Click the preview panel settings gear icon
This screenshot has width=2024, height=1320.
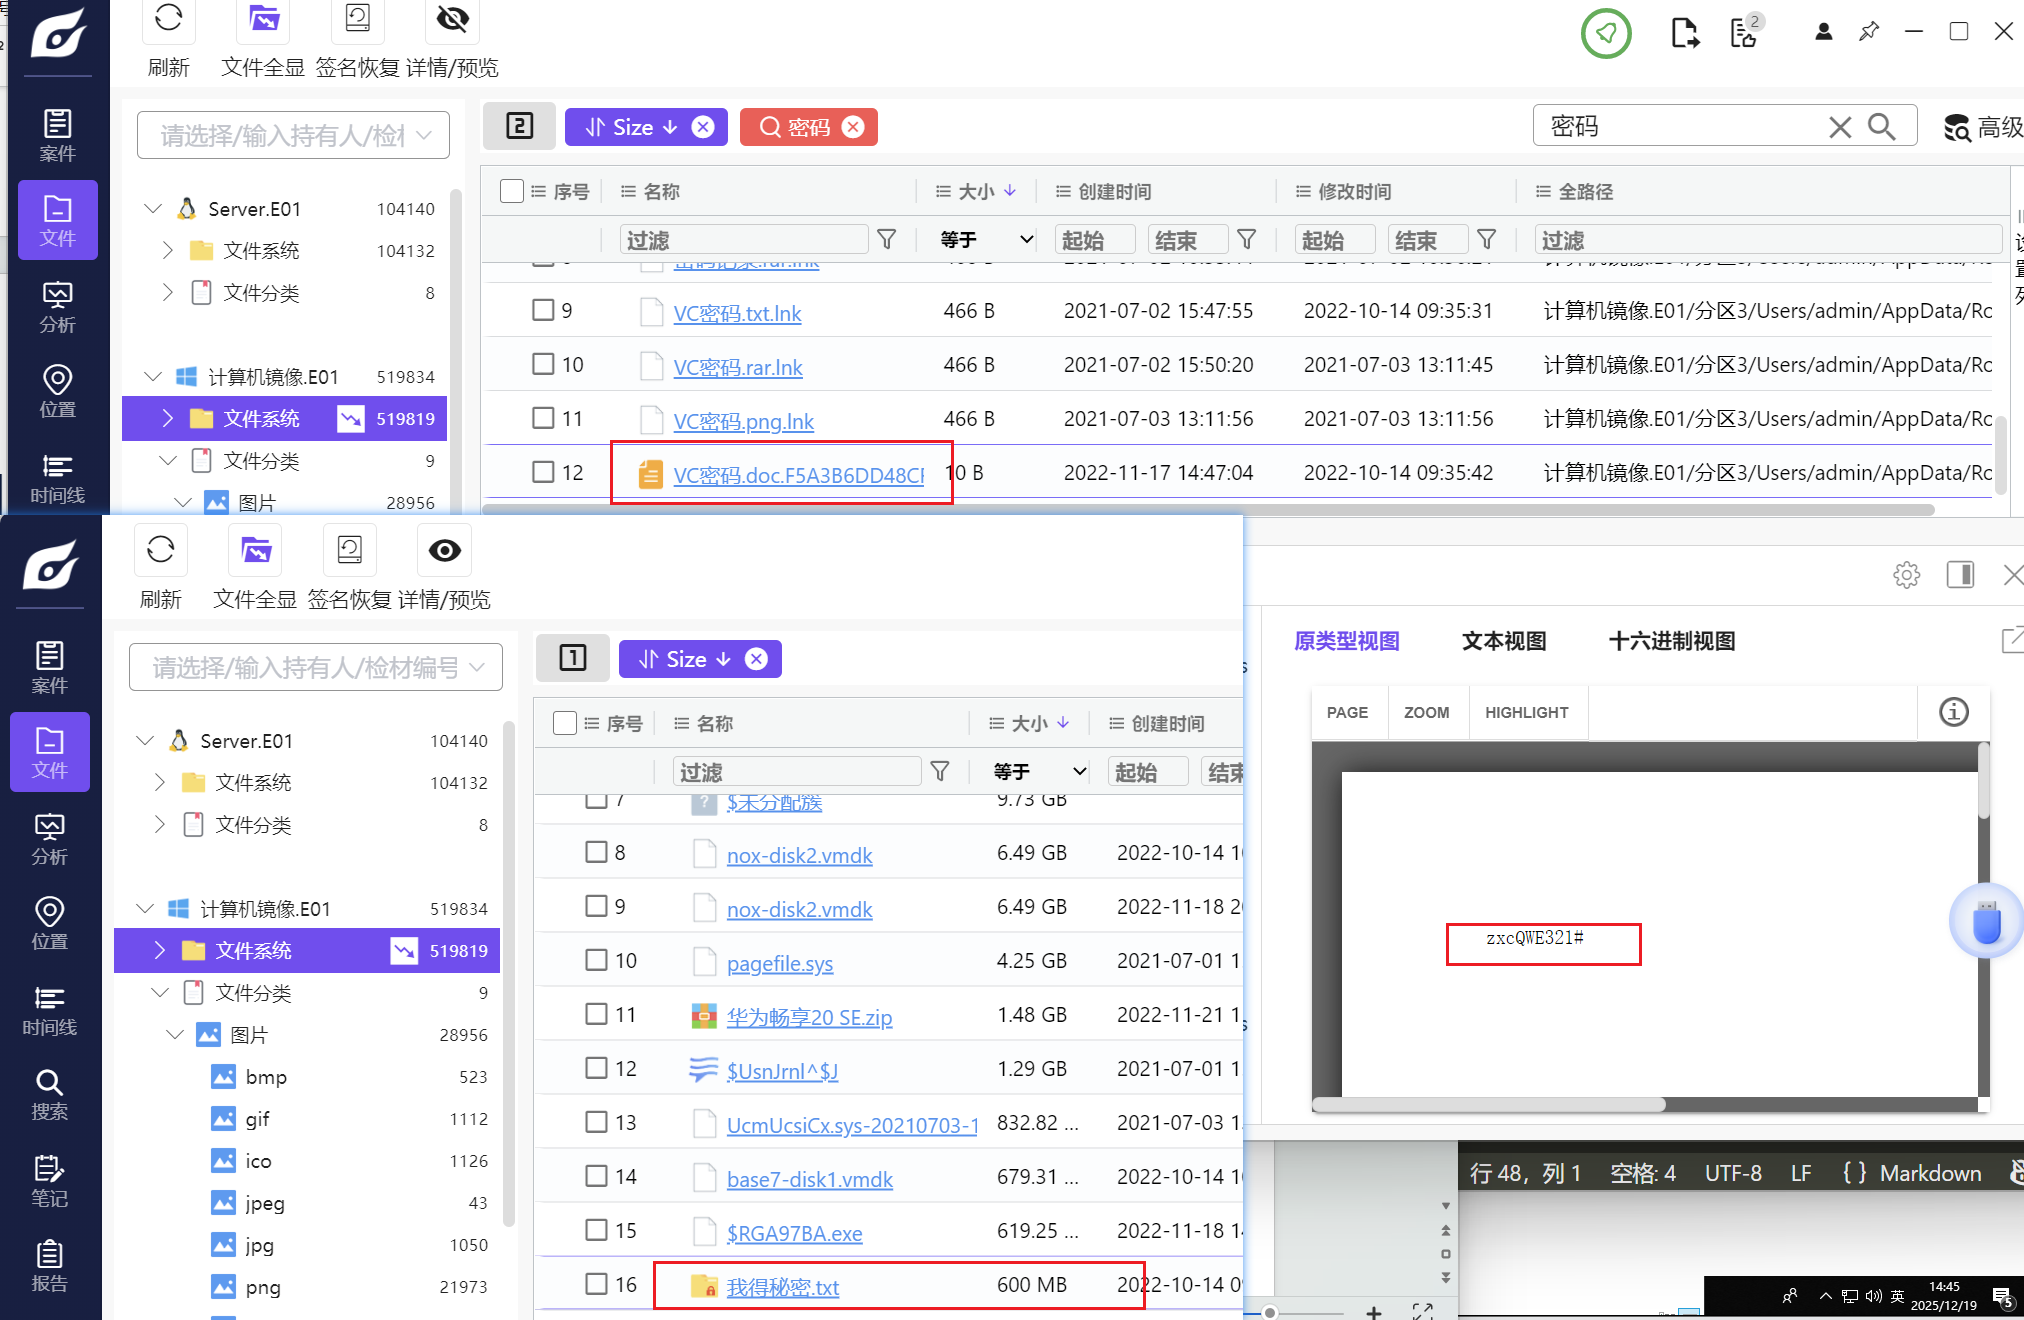pyautogui.click(x=1906, y=575)
